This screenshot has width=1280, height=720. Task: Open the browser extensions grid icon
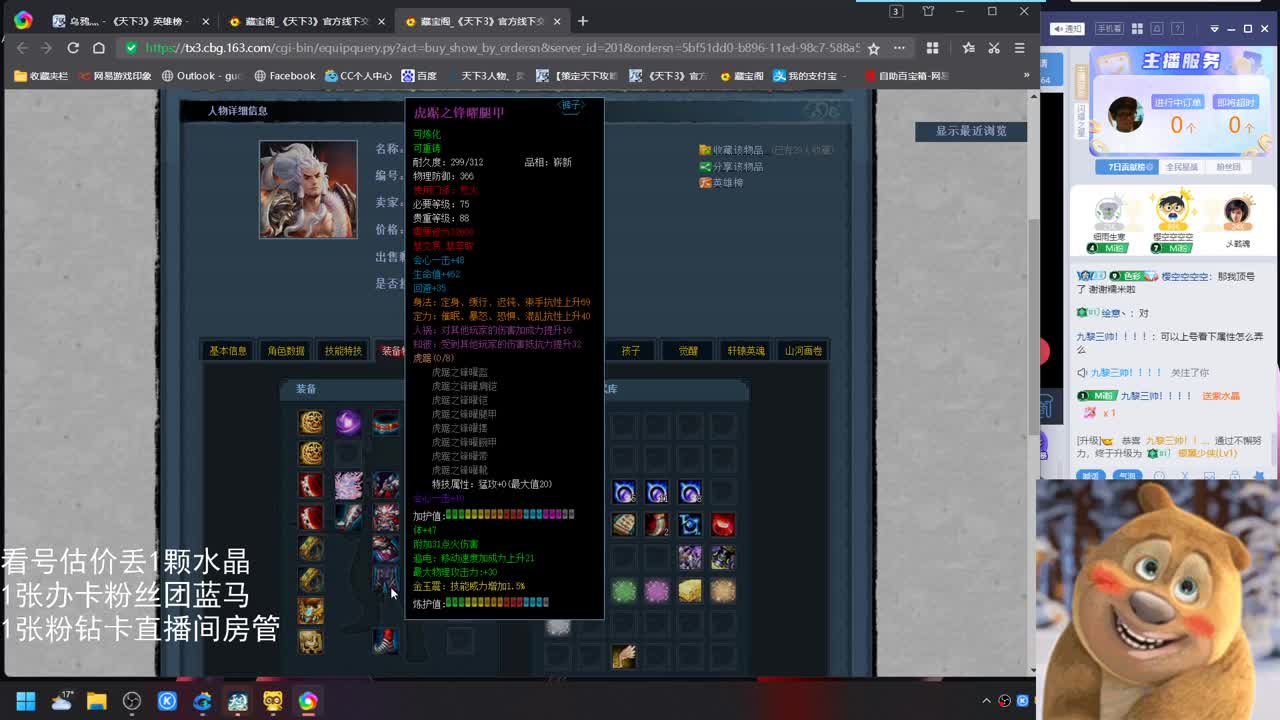pos(932,48)
